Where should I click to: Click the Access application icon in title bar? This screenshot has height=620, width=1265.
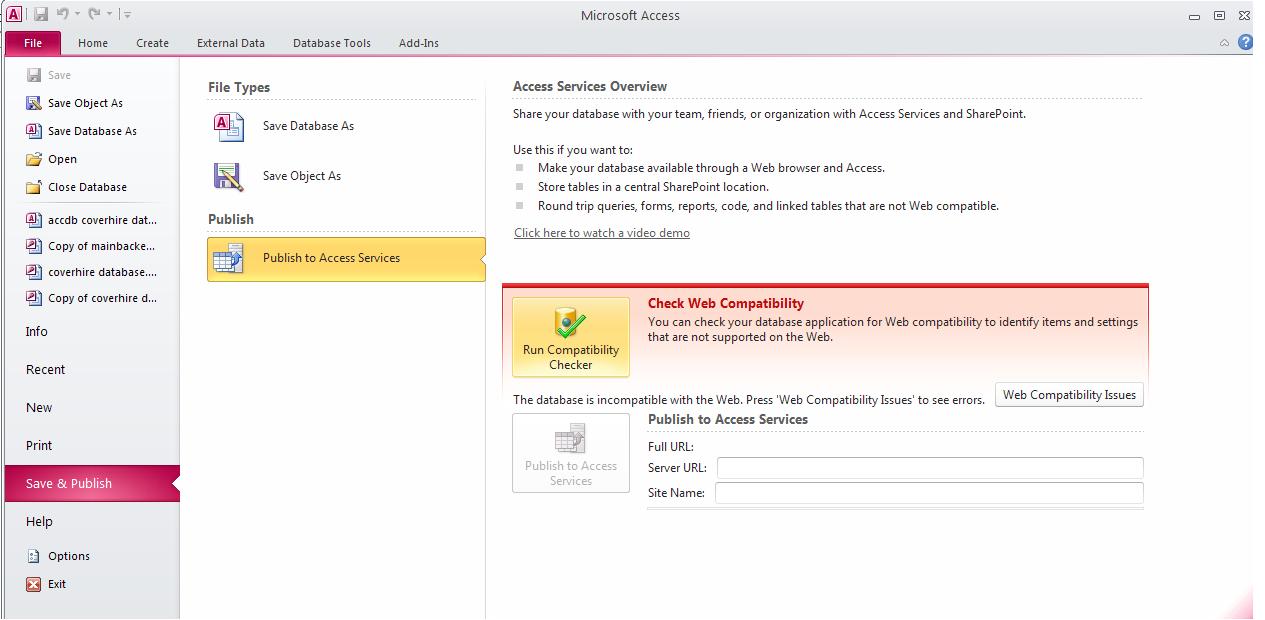coord(14,14)
